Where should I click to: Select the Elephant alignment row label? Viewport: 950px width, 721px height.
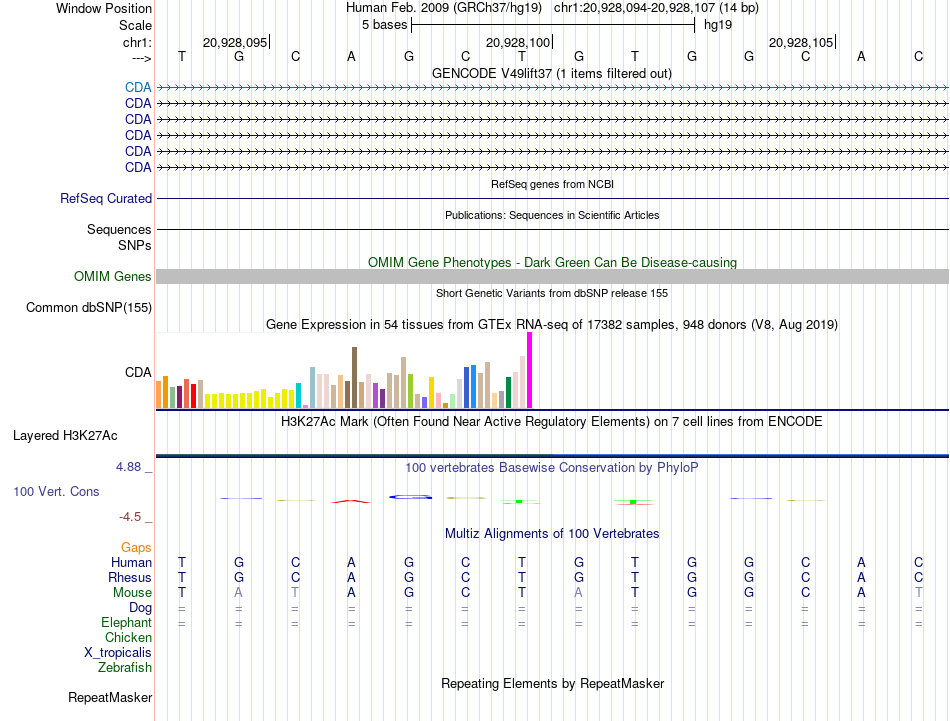point(126,622)
